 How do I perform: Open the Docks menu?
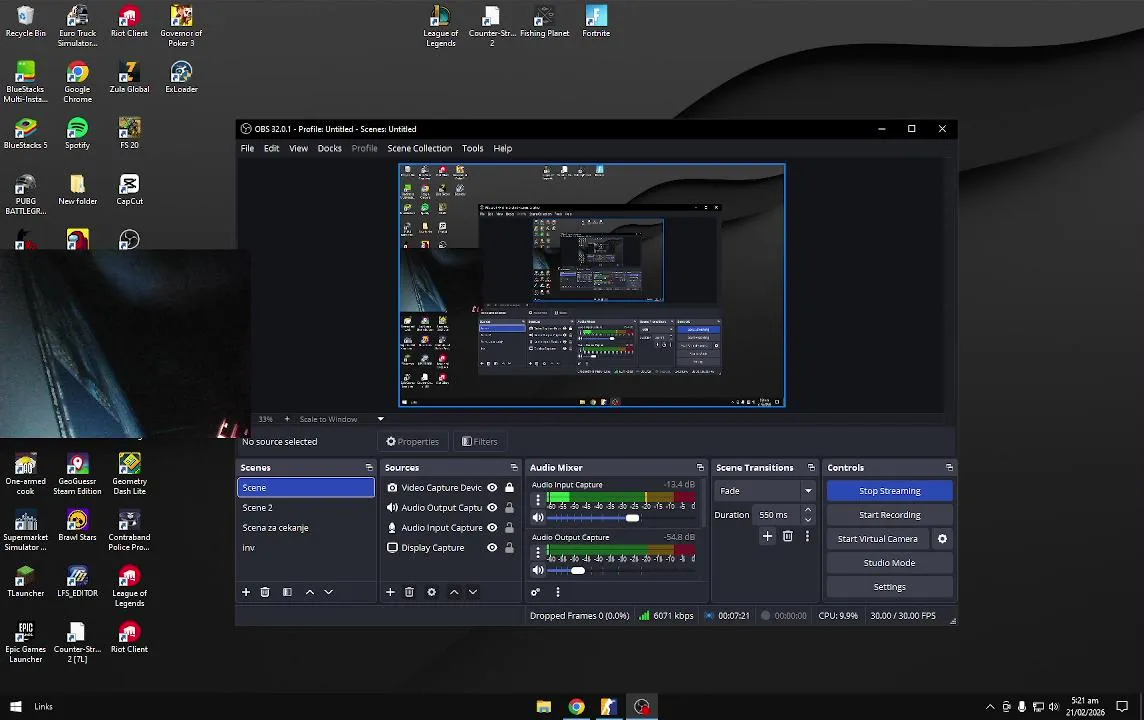[x=330, y=148]
